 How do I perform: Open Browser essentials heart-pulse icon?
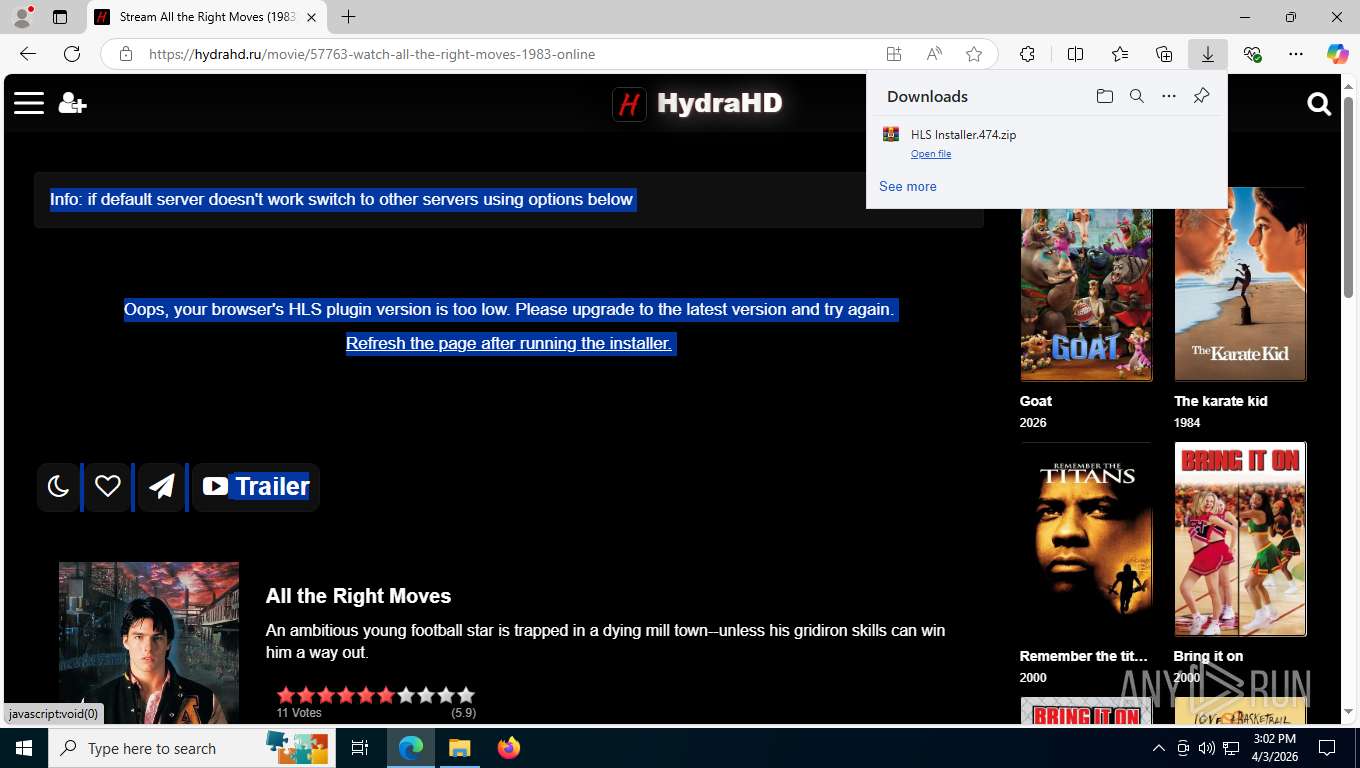(1252, 54)
